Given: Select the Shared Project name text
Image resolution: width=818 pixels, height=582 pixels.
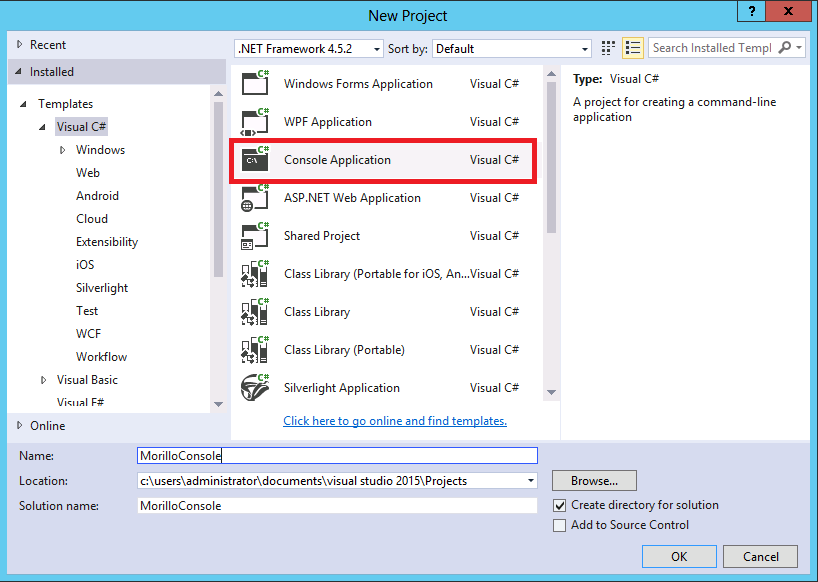Looking at the screenshot, I should [x=322, y=236].
